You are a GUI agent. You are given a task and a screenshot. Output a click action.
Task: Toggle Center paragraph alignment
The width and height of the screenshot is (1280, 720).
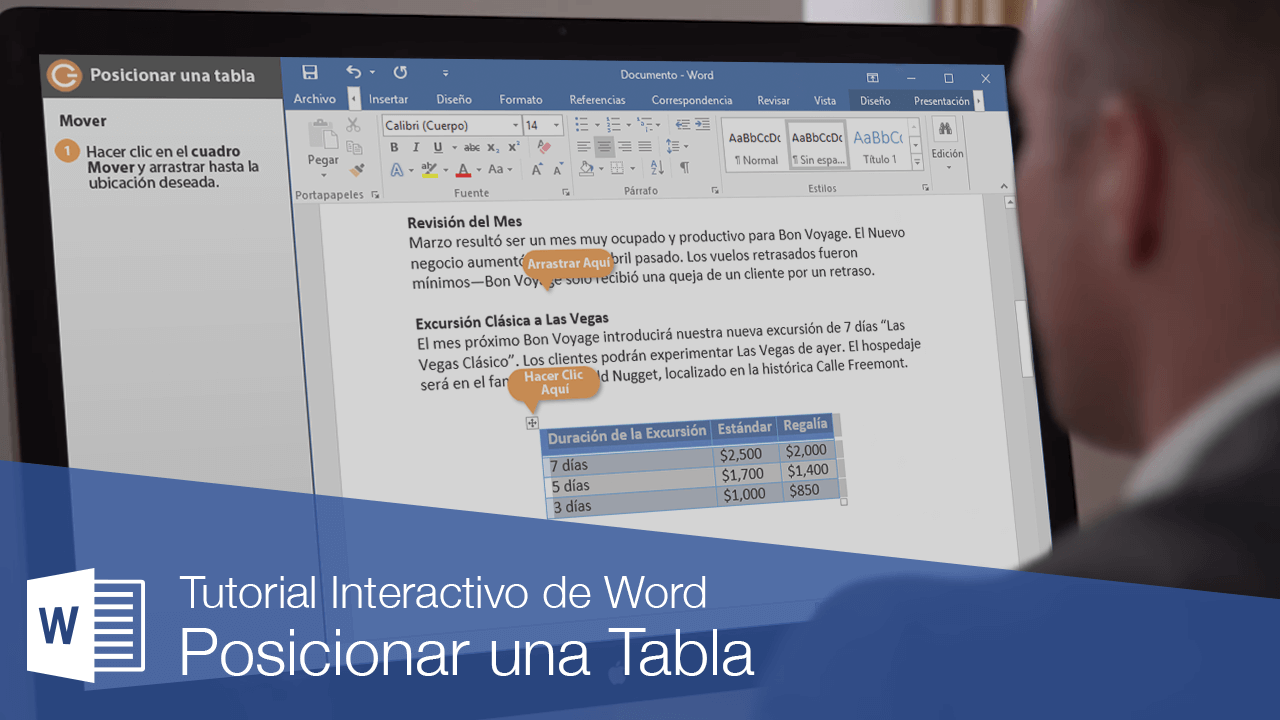604,146
